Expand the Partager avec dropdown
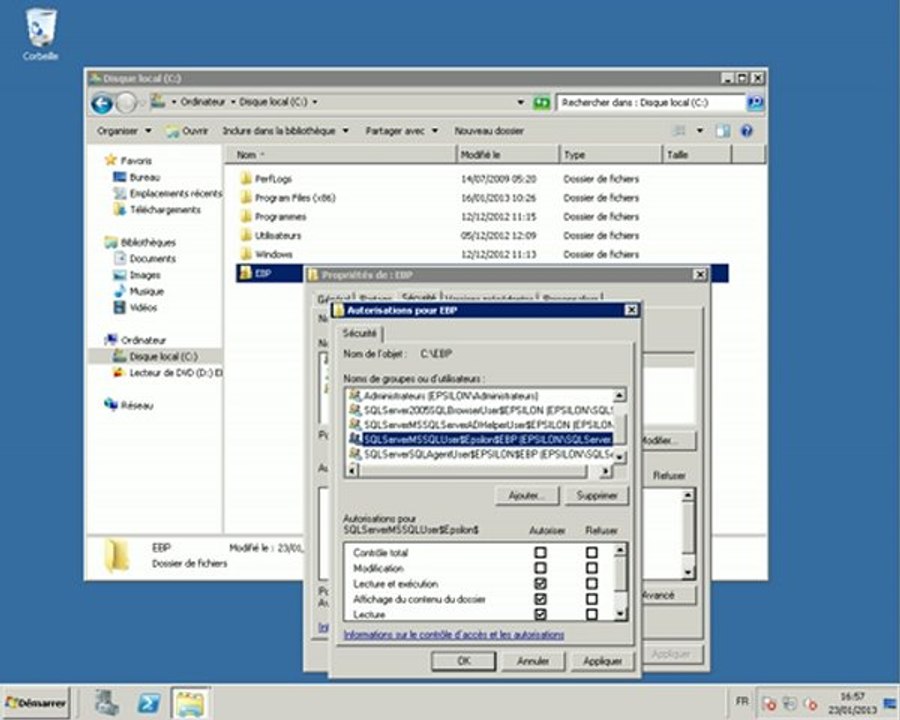The image size is (900, 720). 401,131
